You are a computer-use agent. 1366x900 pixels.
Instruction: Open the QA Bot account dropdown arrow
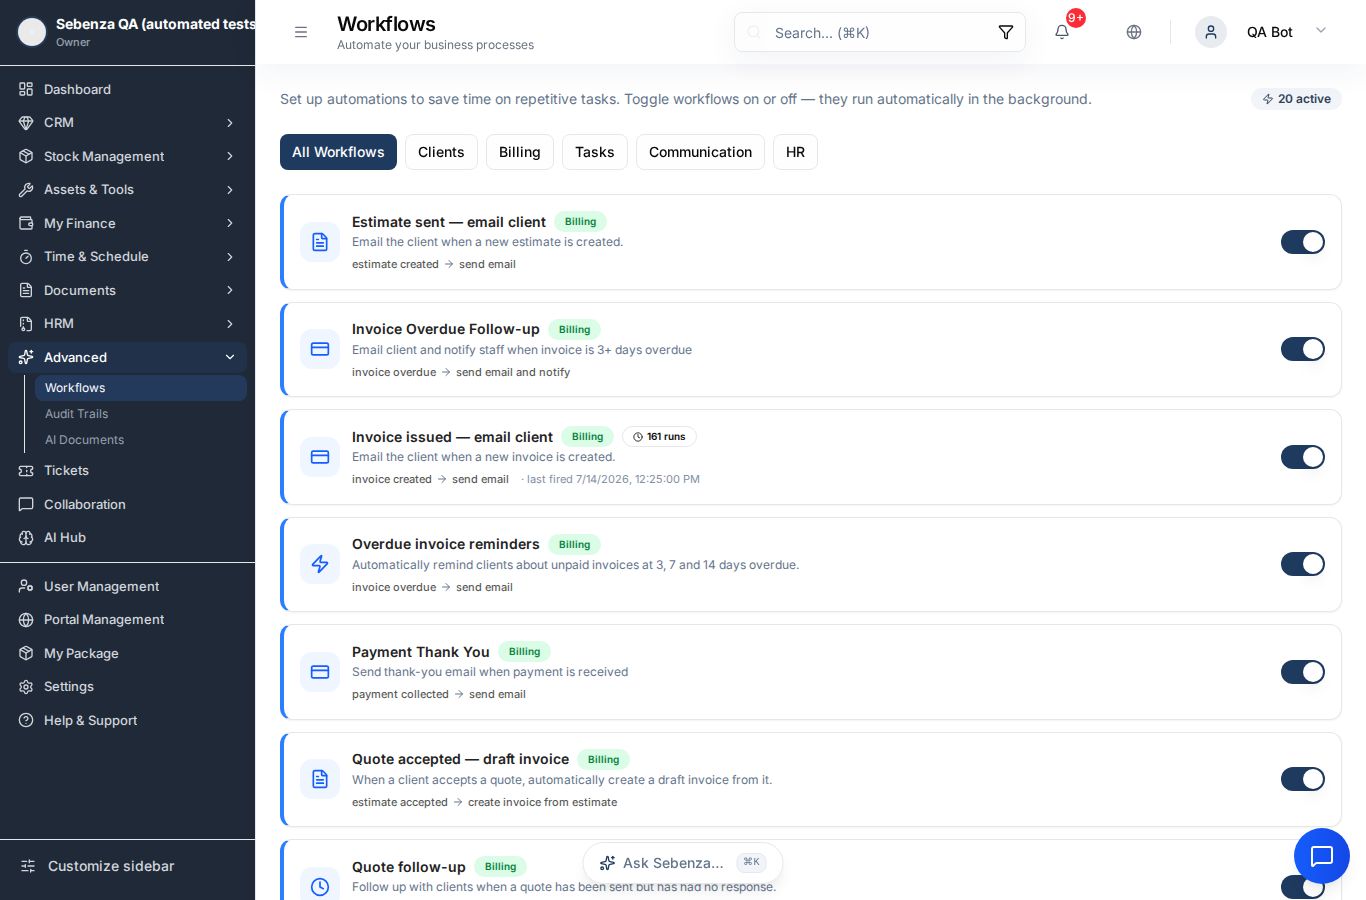1320,31
